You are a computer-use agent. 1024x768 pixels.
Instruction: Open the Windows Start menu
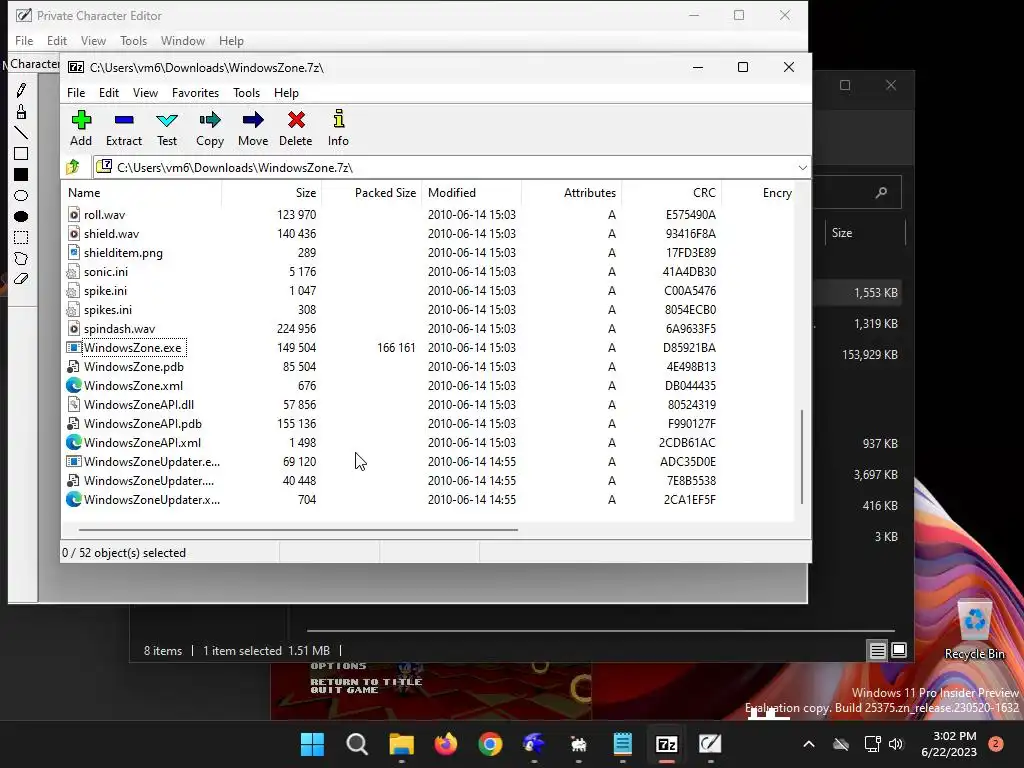pyautogui.click(x=312, y=744)
